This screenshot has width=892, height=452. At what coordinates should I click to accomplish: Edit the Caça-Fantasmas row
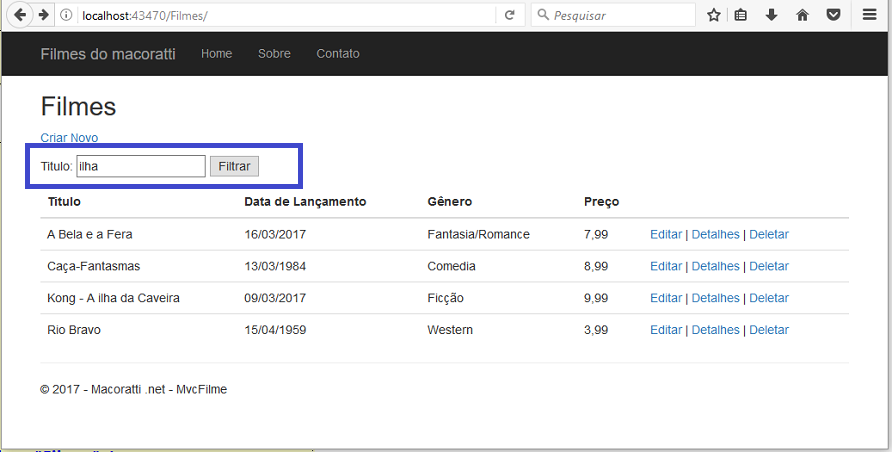[x=666, y=266]
